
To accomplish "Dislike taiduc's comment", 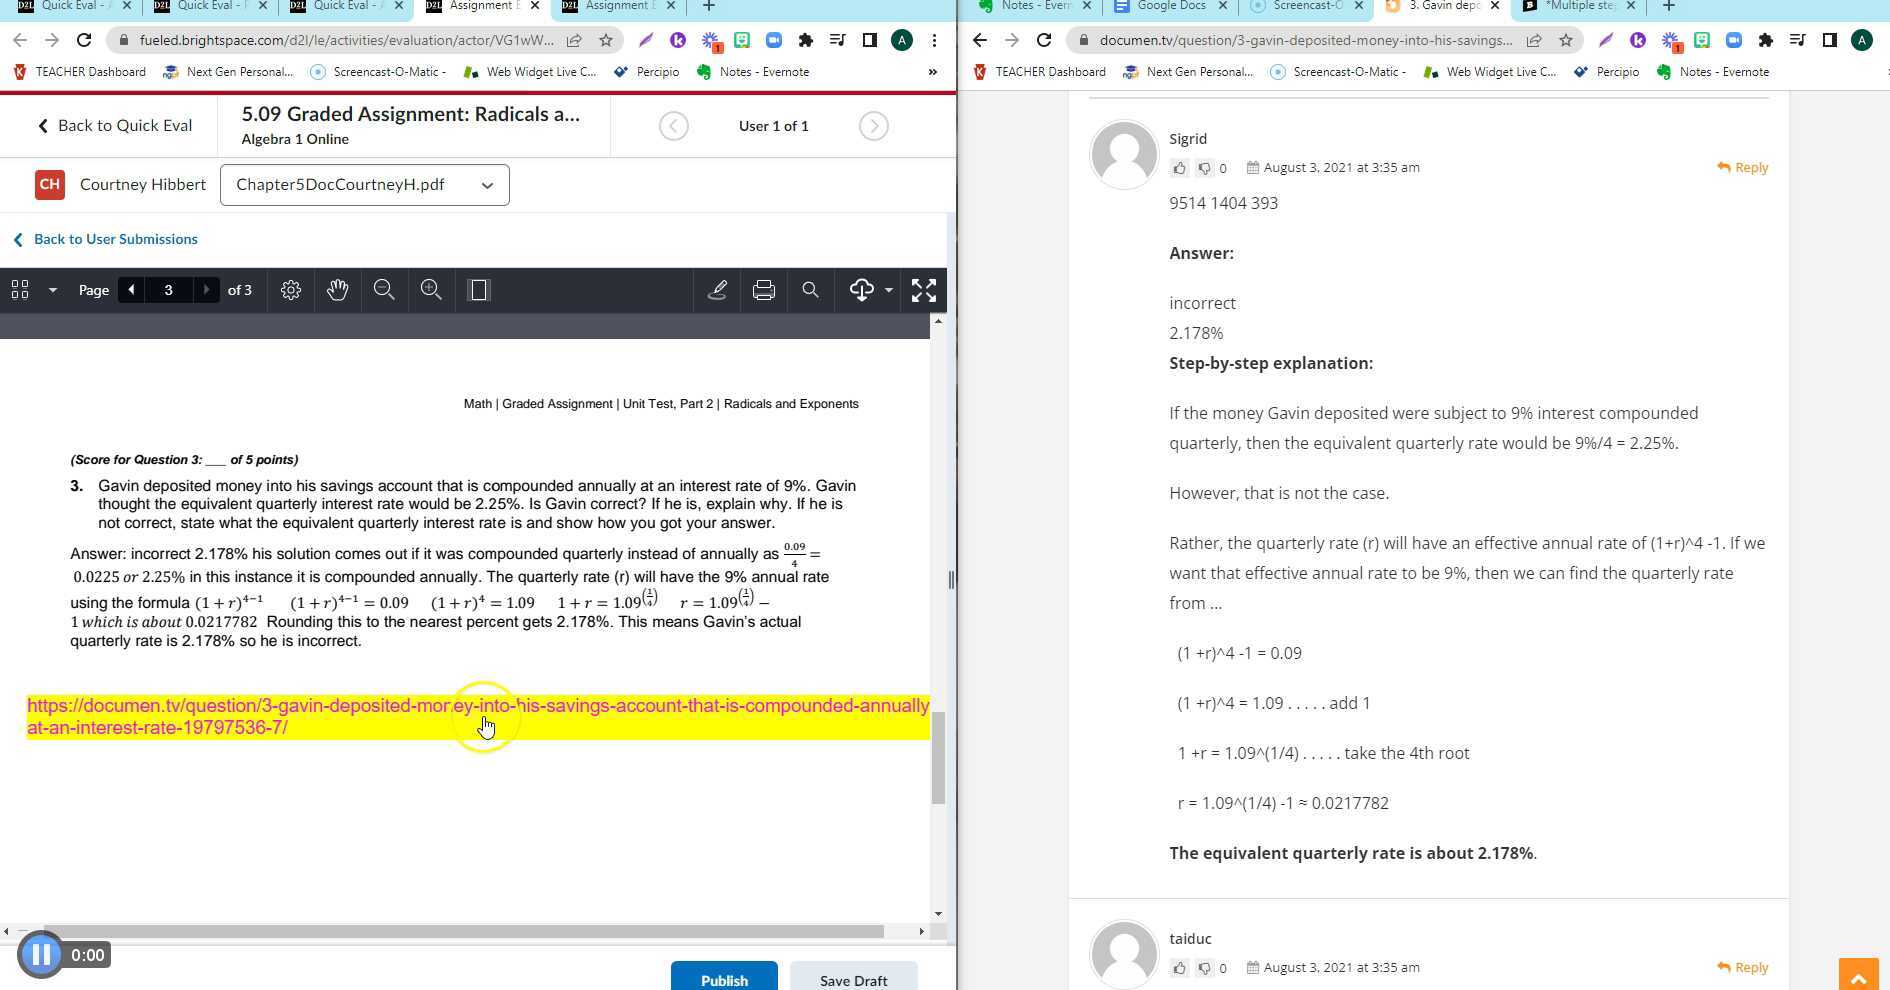I will (x=1205, y=968).
